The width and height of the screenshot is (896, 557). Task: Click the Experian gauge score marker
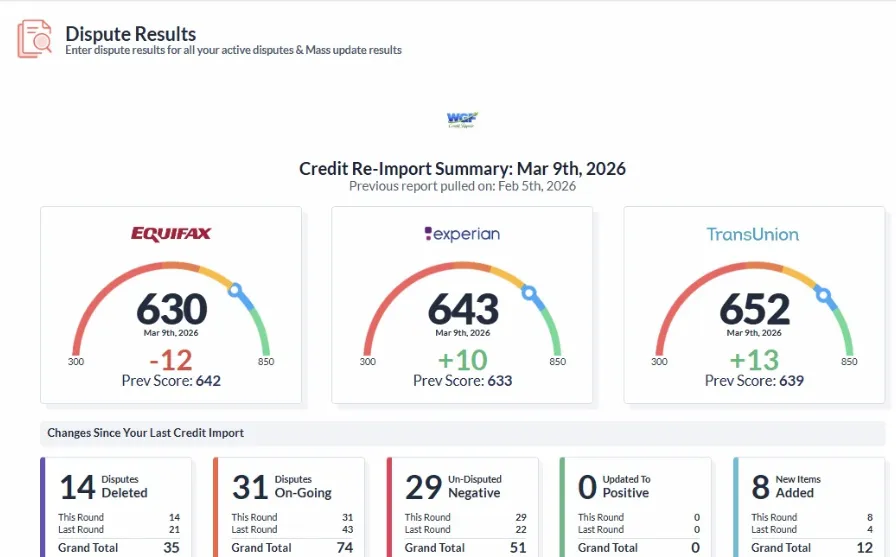pos(529,293)
